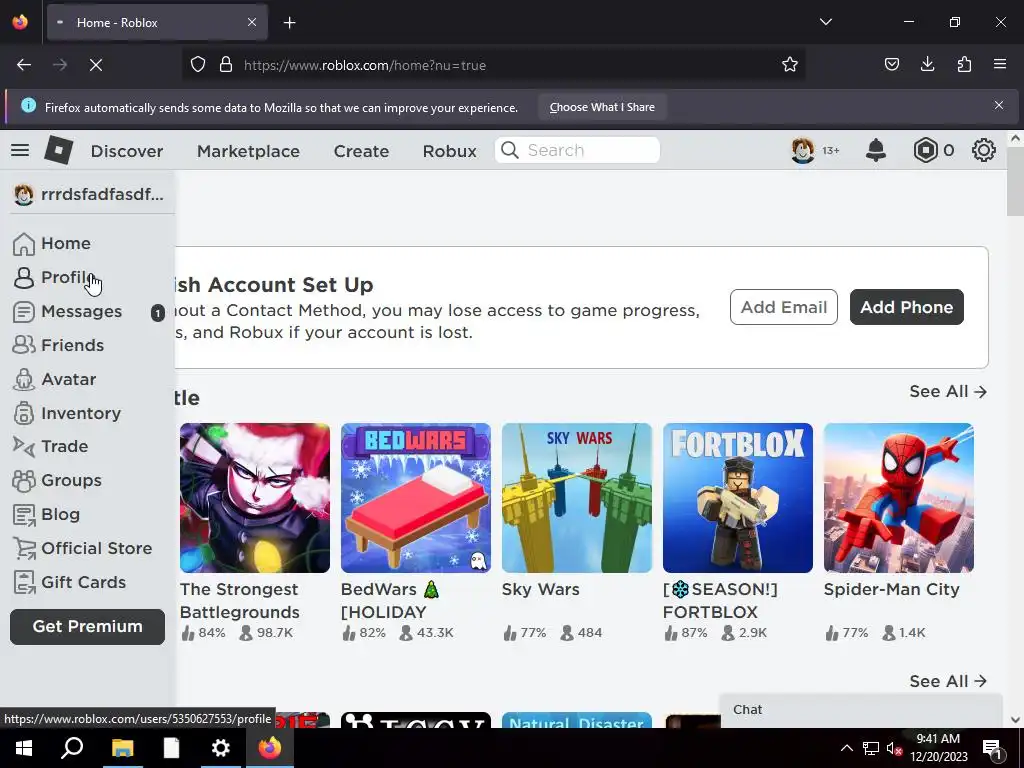Open the rrrdsfadfasdf username link
1024x768 pixels.
(x=89, y=195)
